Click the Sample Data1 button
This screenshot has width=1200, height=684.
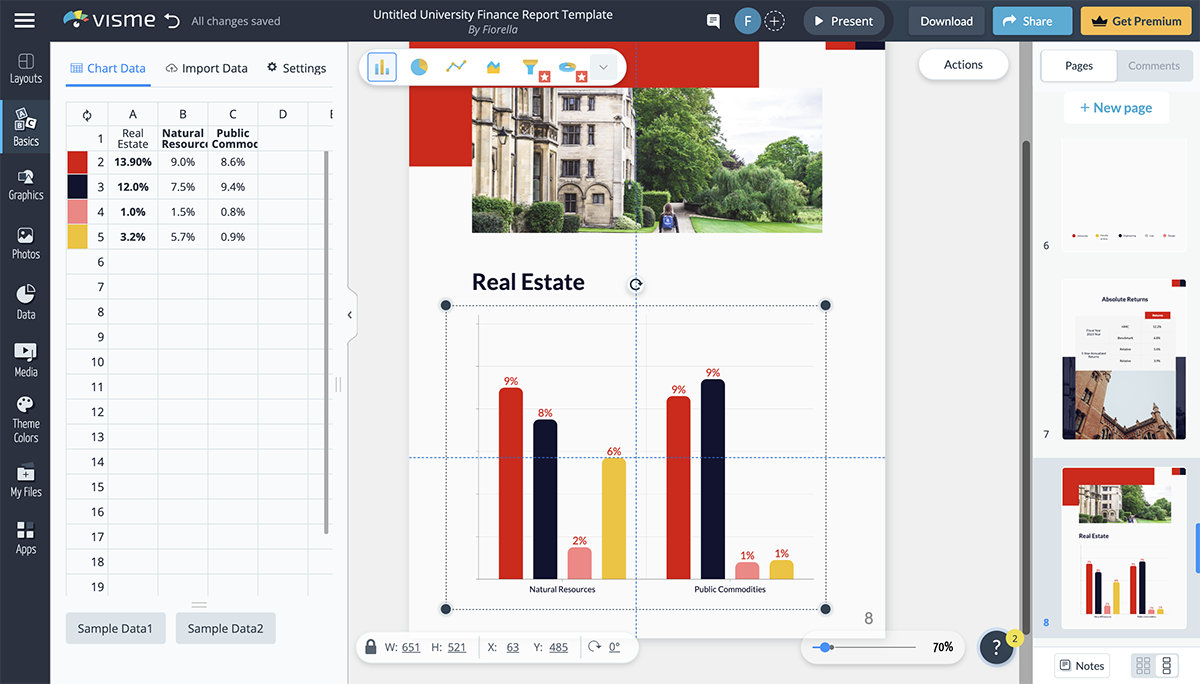pos(116,628)
